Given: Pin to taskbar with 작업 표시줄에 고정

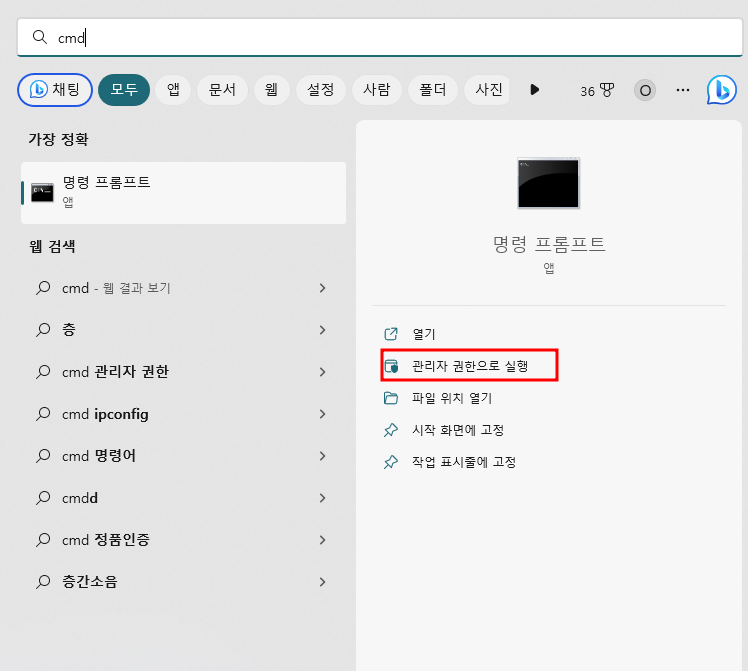Looking at the screenshot, I should click(x=464, y=462).
